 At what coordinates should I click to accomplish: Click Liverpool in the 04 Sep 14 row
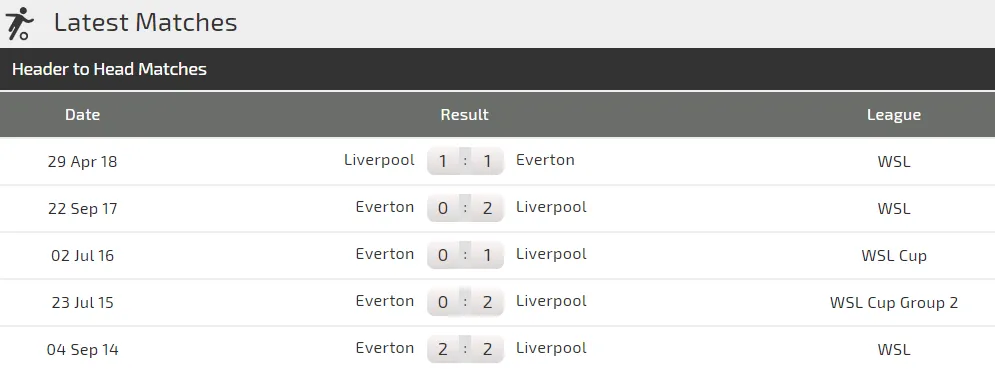[551, 348]
